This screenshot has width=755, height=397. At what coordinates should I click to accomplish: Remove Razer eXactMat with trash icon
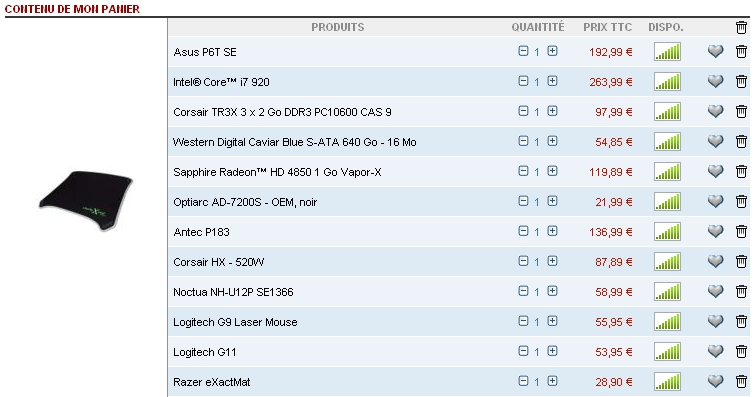tap(741, 382)
